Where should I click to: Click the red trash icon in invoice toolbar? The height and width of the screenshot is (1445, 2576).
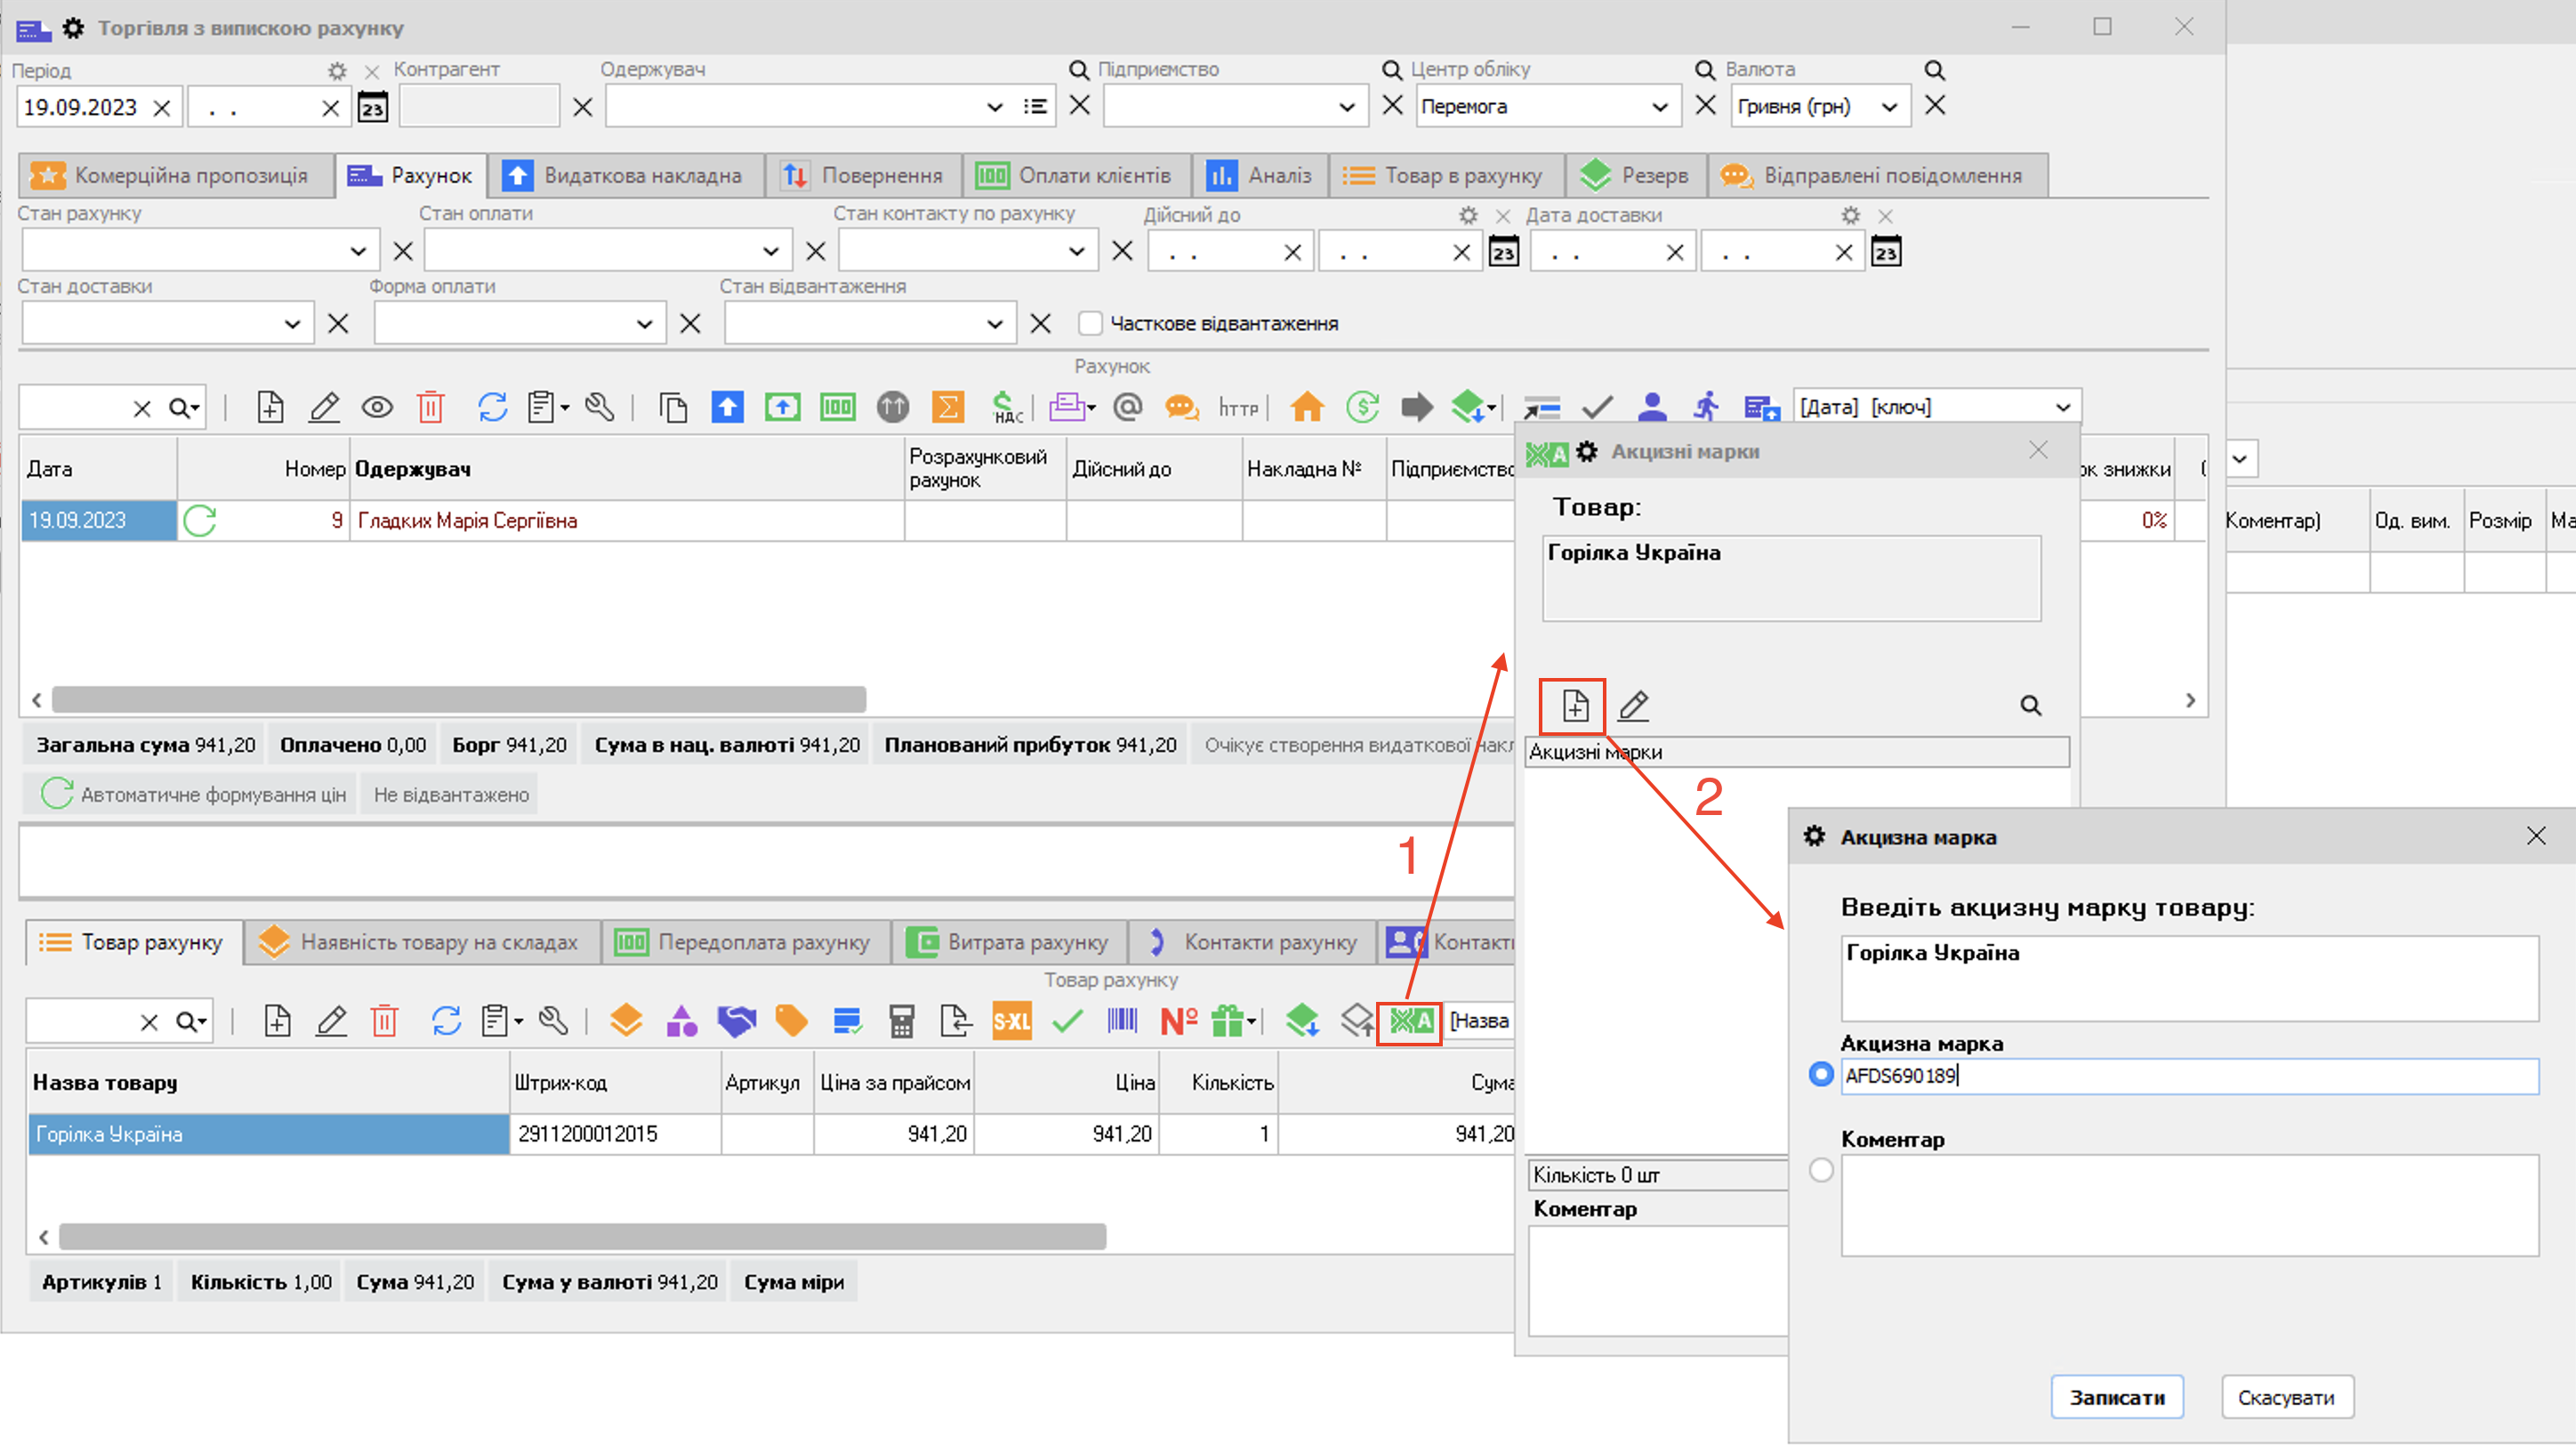tap(430, 407)
